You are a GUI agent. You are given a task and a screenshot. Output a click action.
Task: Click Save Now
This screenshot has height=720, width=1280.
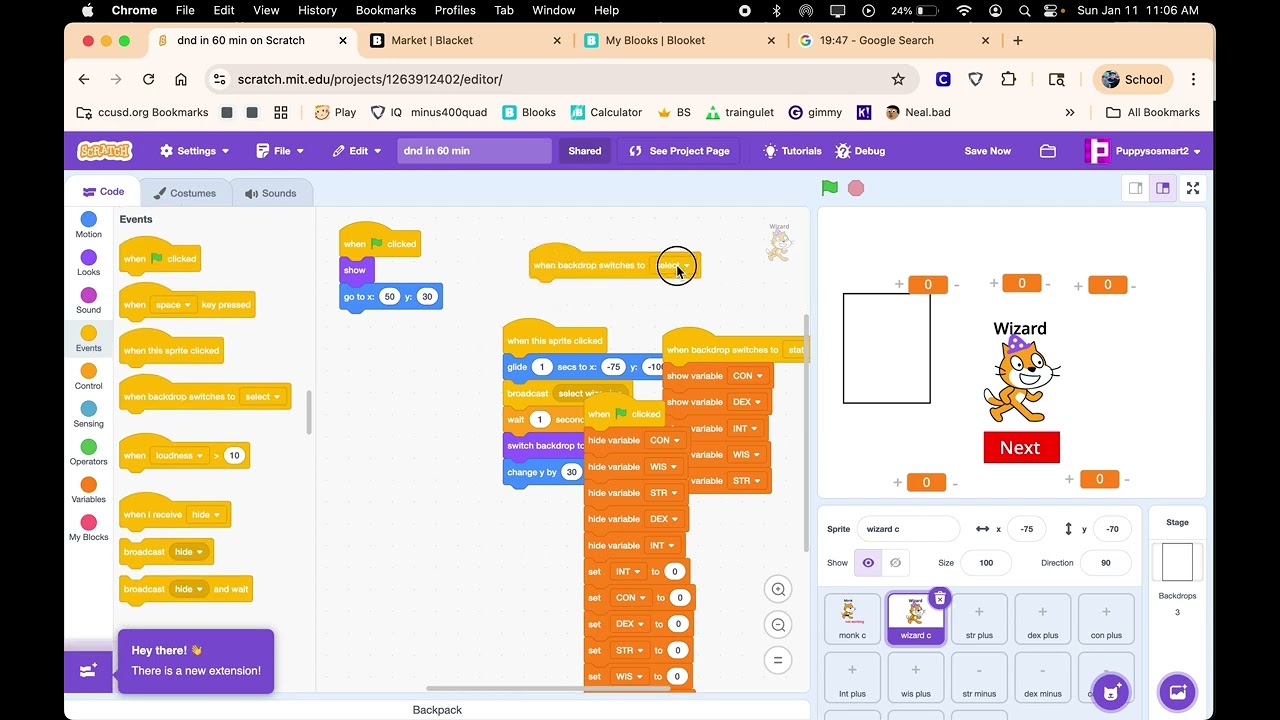tap(988, 151)
